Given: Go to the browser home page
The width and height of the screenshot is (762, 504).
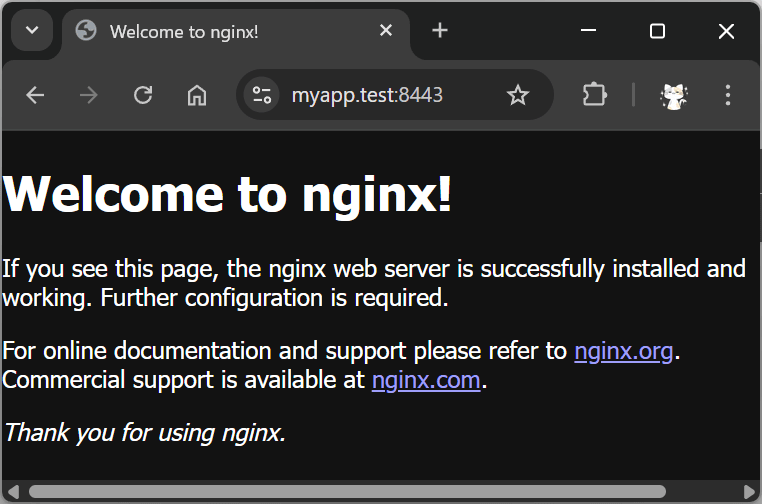Looking at the screenshot, I should pyautogui.click(x=197, y=95).
